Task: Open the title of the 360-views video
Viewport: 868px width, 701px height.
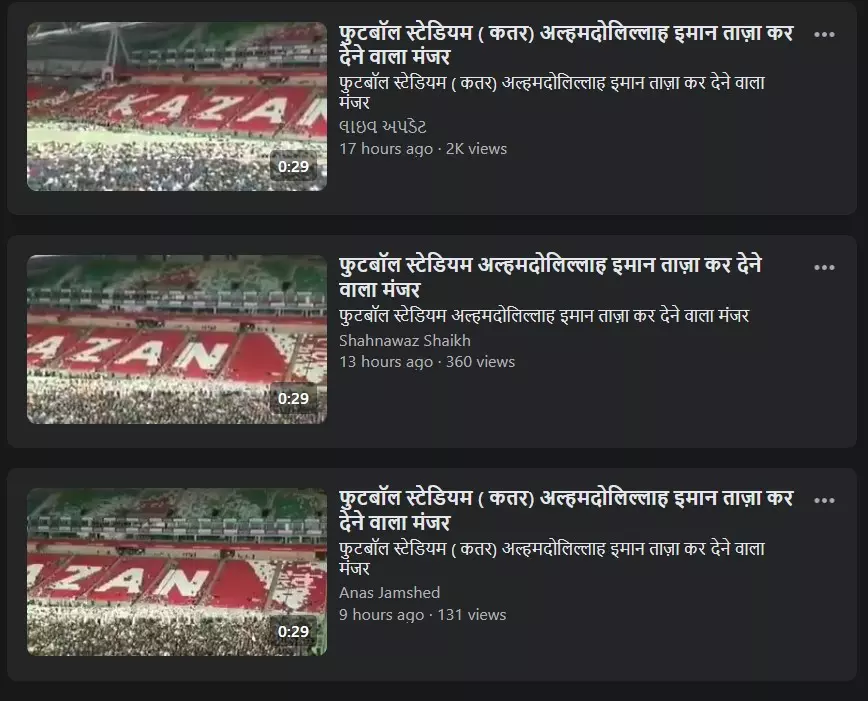Action: click(x=550, y=277)
